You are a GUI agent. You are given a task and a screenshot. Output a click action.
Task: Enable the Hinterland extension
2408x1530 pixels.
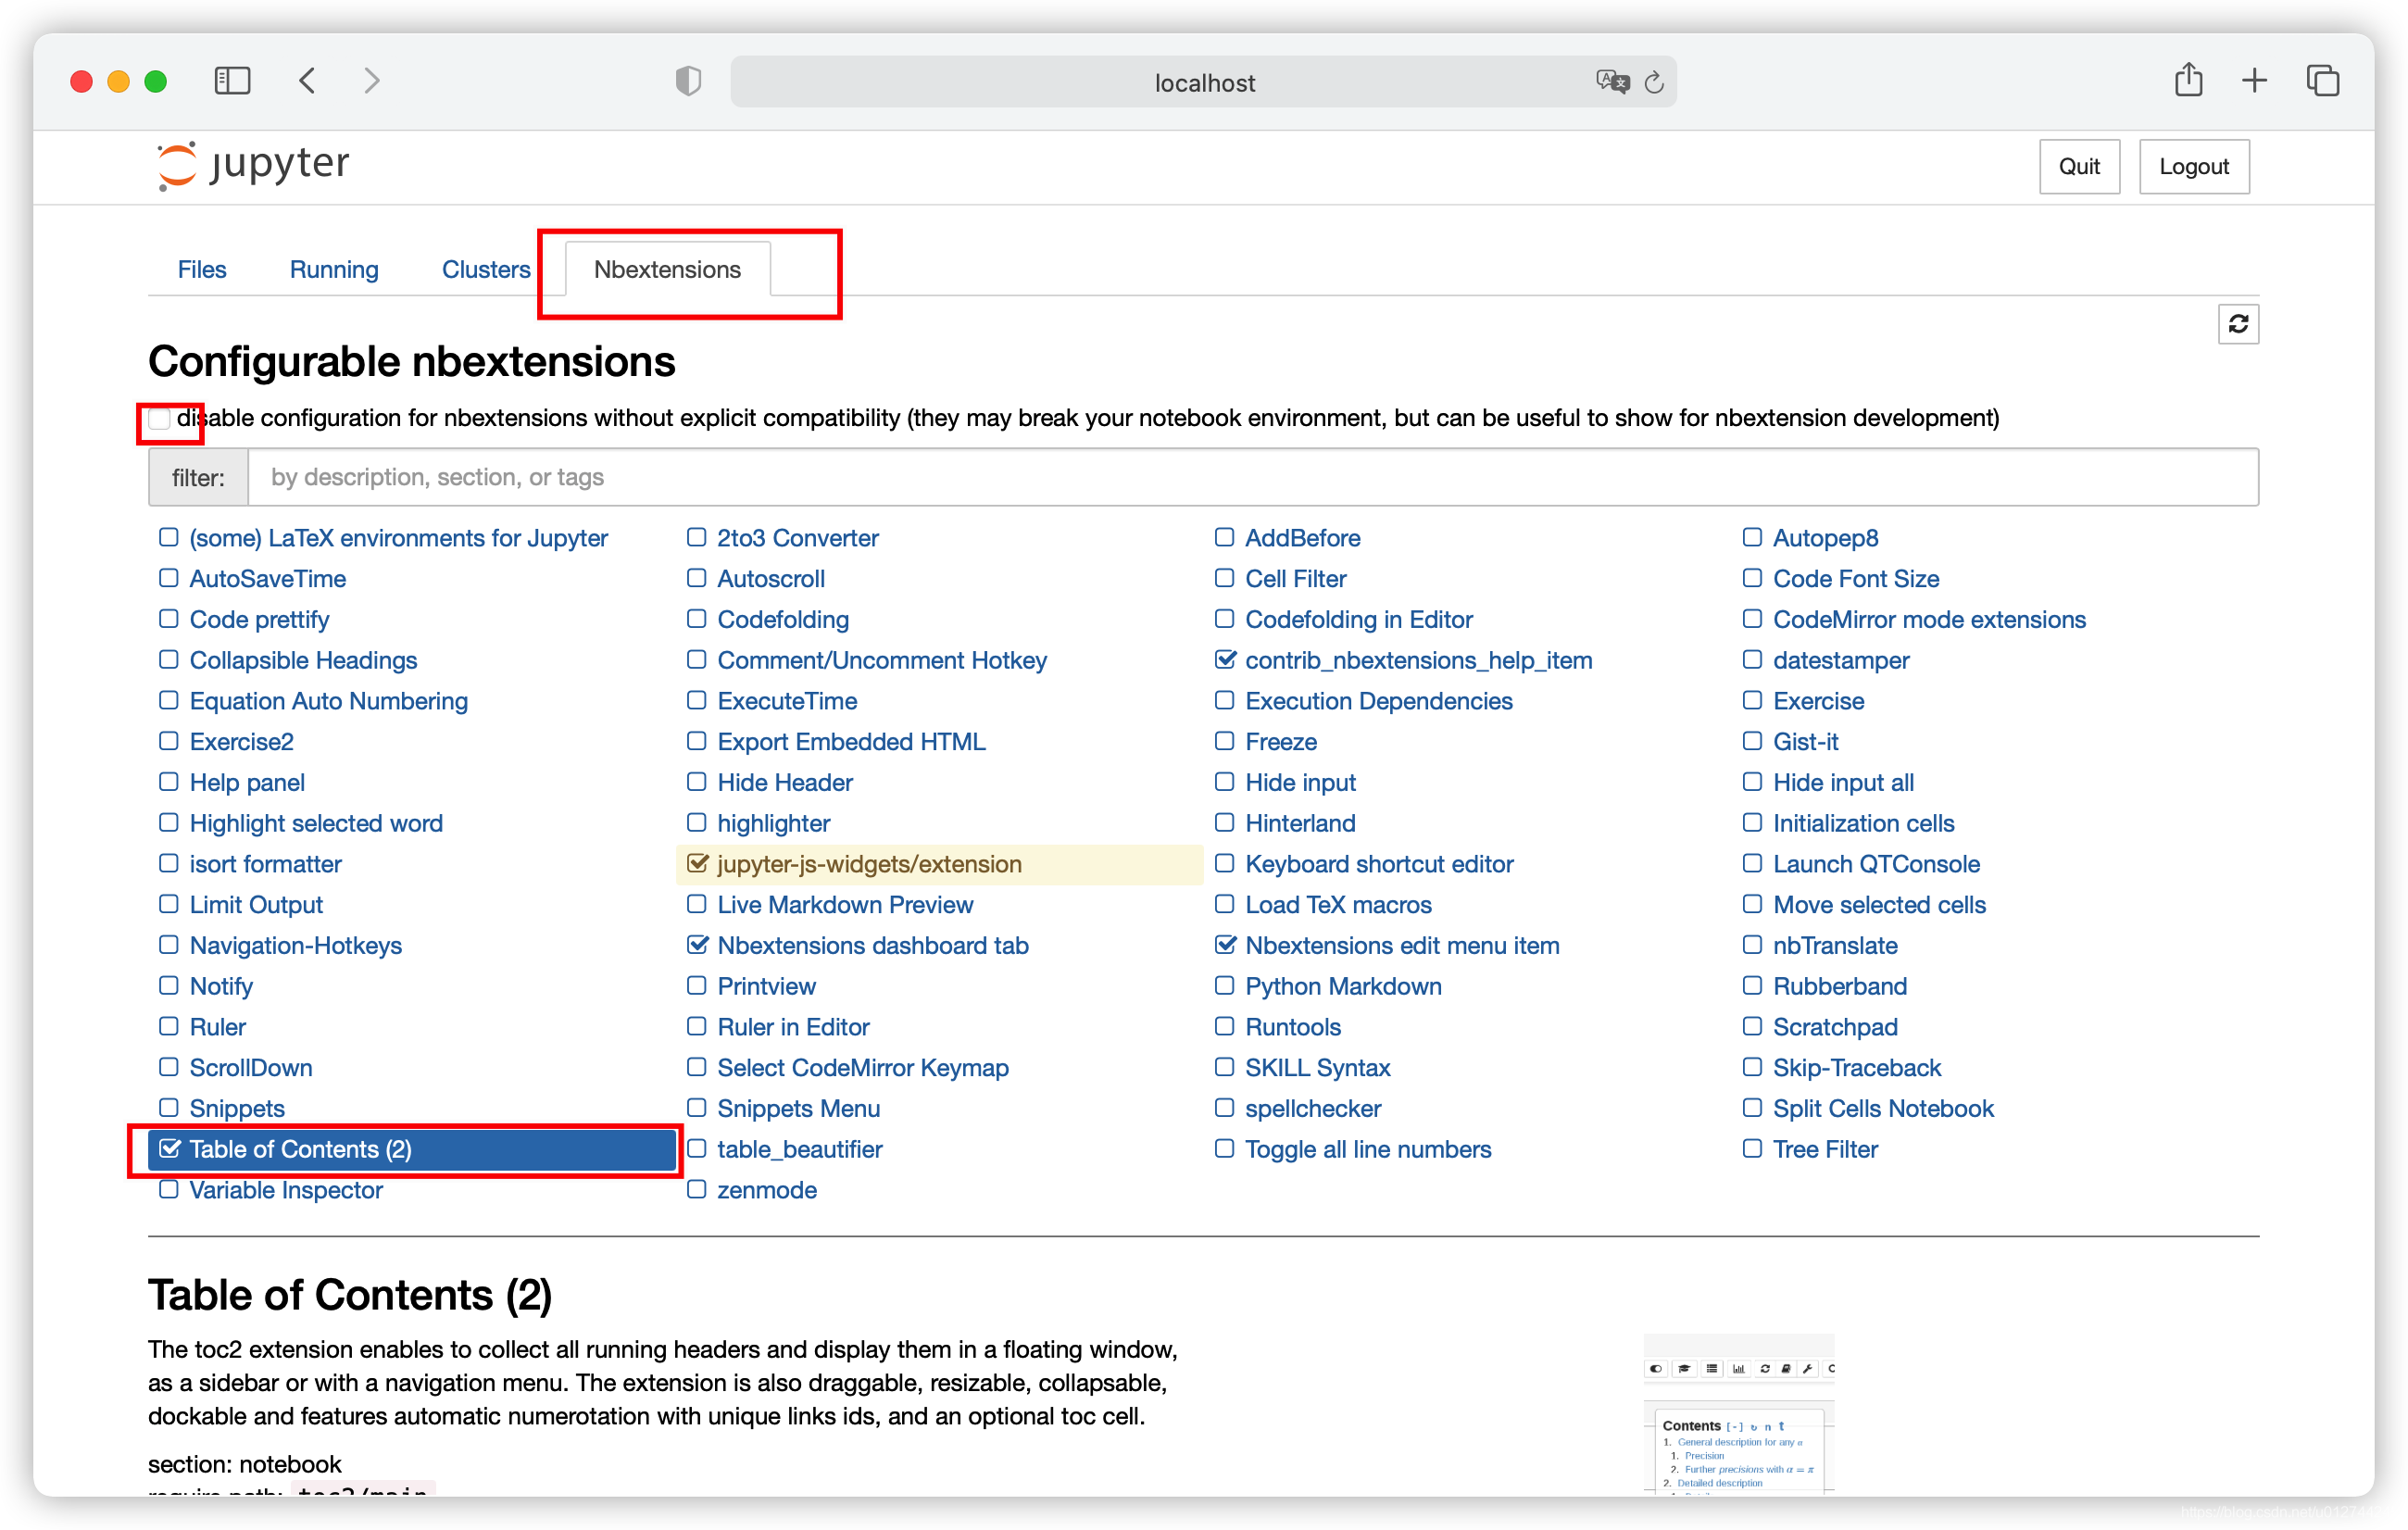(1224, 822)
